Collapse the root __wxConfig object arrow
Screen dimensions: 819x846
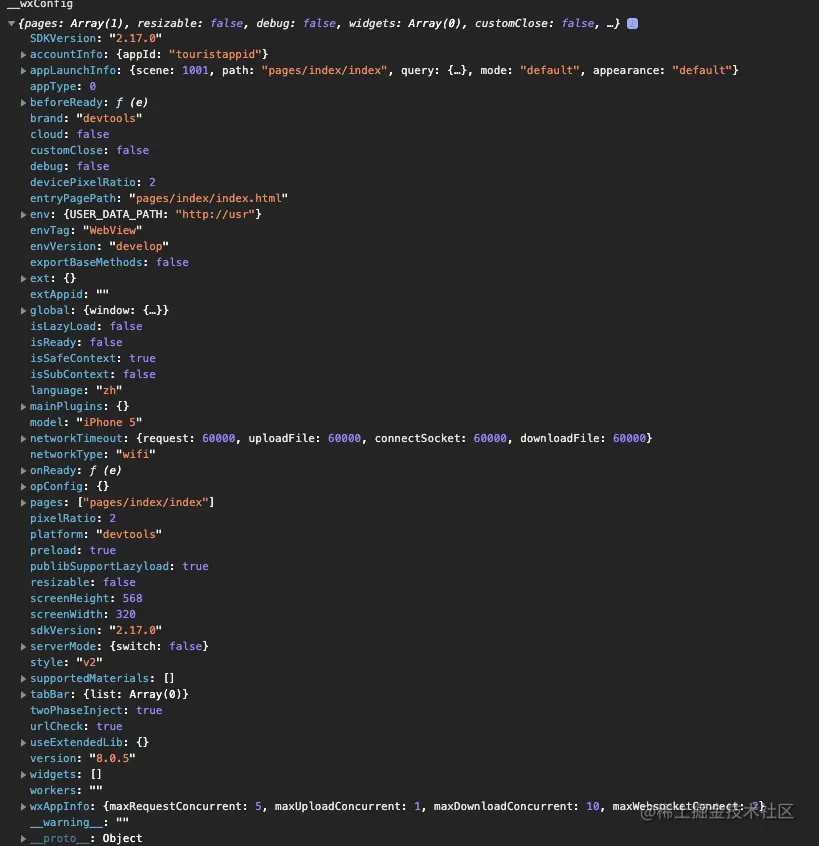(x=11, y=23)
